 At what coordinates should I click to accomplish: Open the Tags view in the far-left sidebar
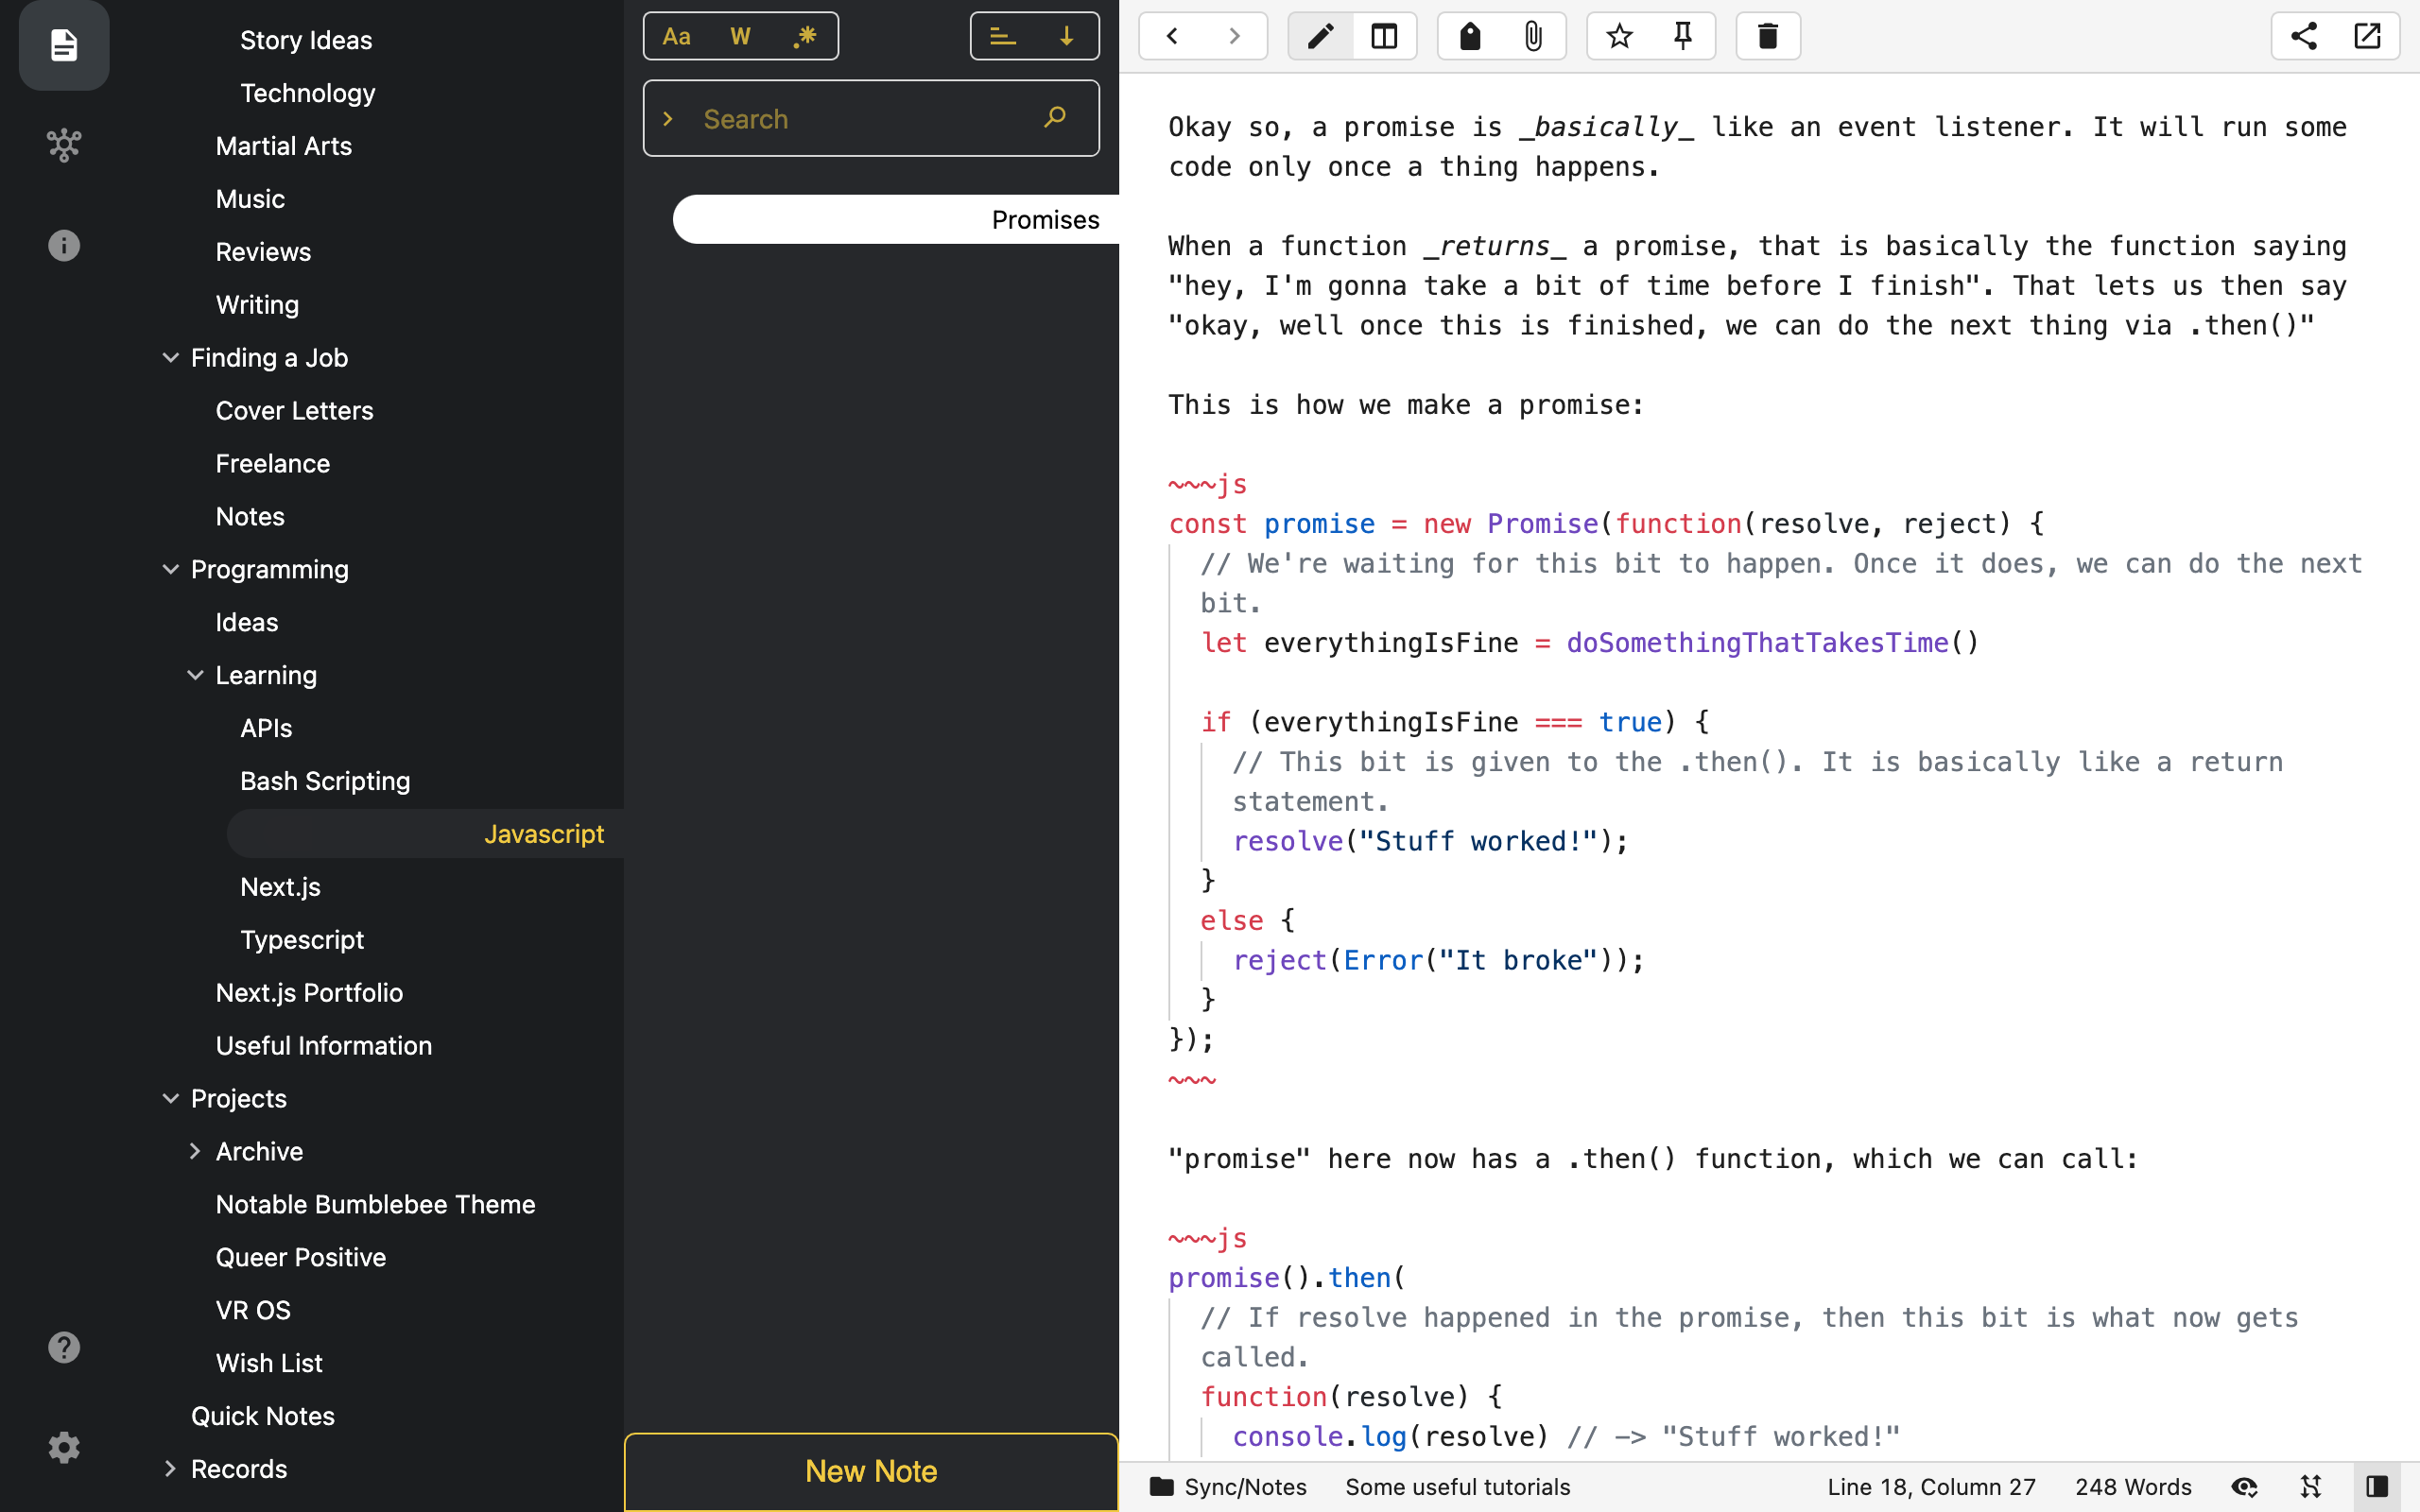pos(63,144)
